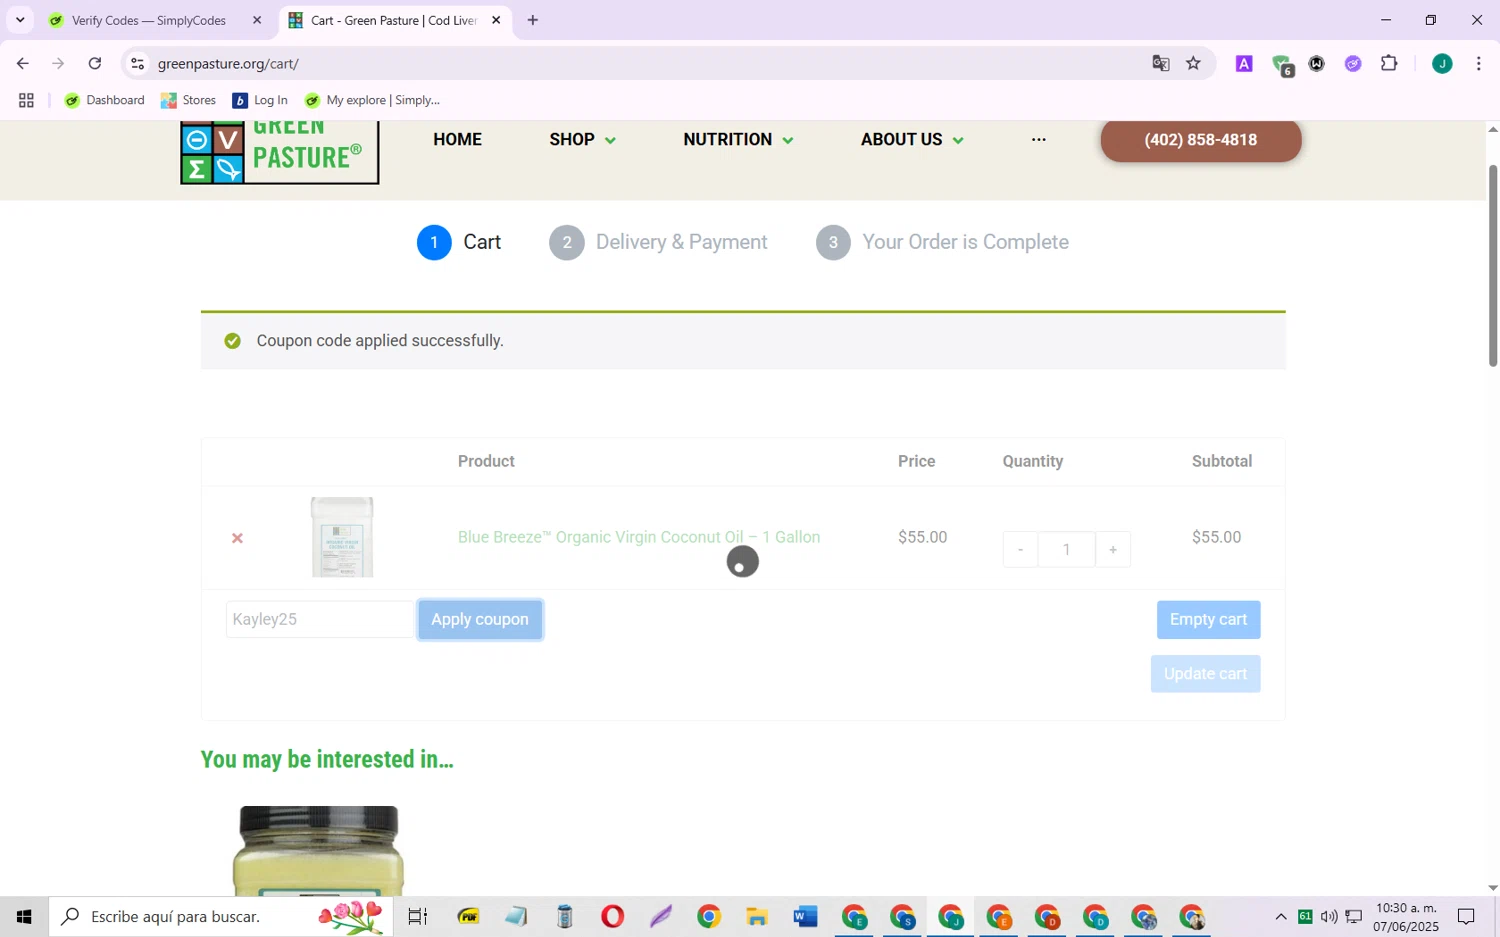
Task: Open a new tab with the plus icon
Action: coord(533,20)
